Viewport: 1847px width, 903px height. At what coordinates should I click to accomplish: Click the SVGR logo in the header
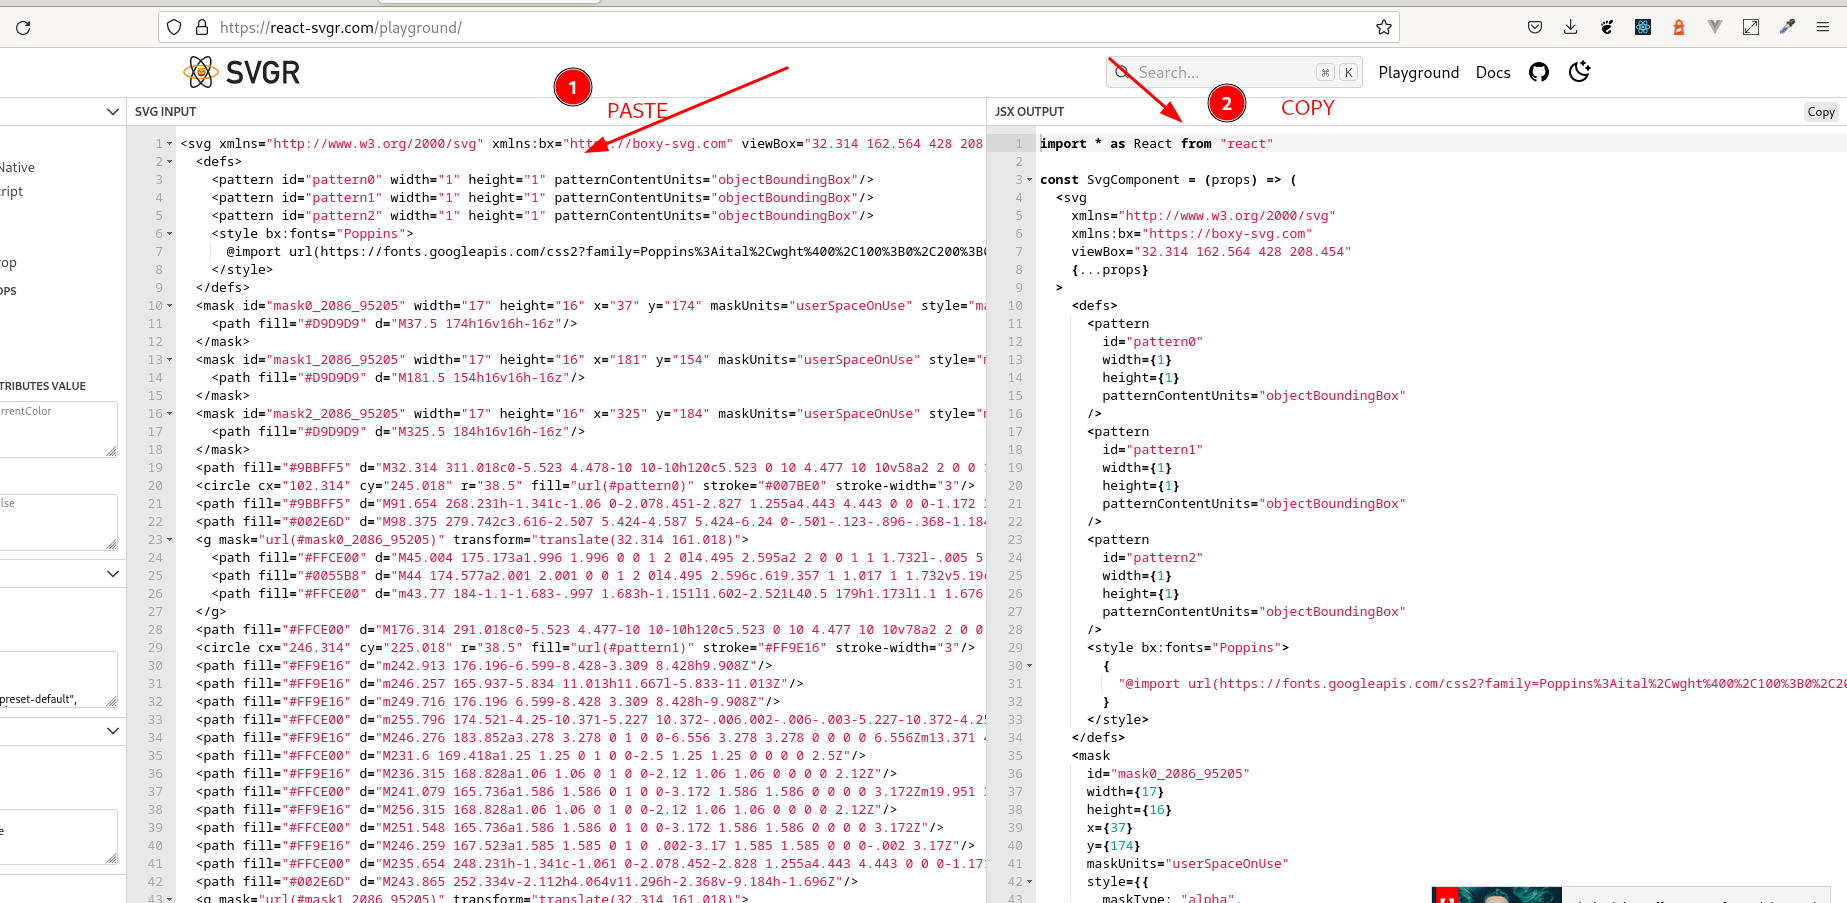[x=240, y=71]
